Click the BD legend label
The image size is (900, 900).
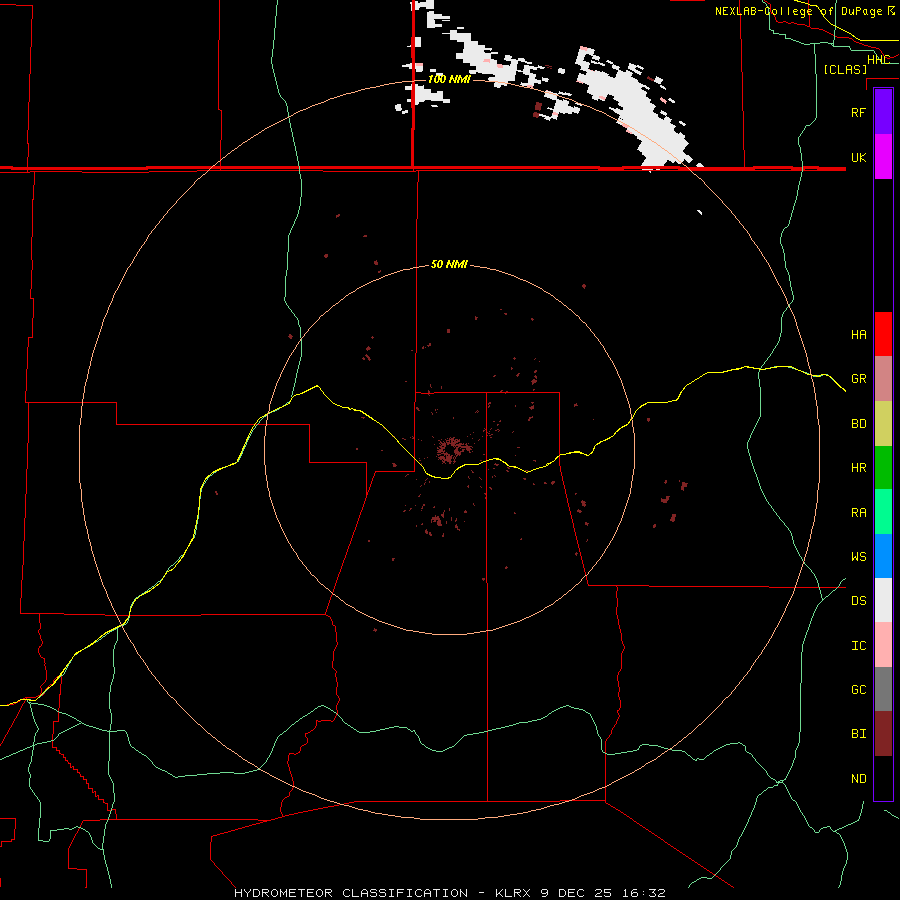click(x=859, y=424)
